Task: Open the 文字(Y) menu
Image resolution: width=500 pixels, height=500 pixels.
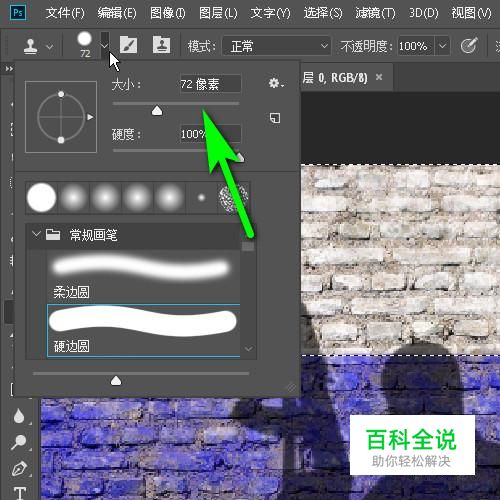Action: pos(270,13)
